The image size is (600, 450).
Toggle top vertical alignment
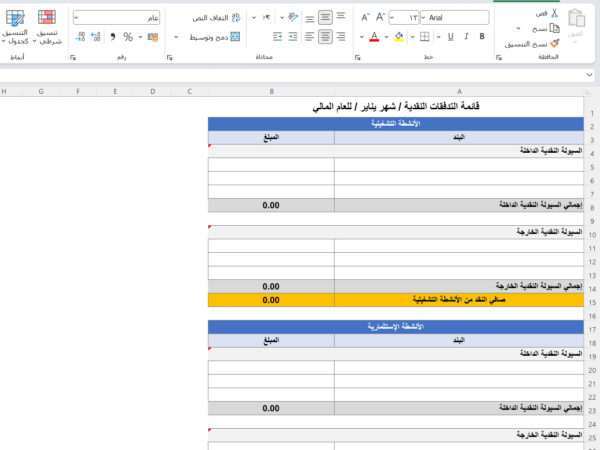(x=341, y=16)
